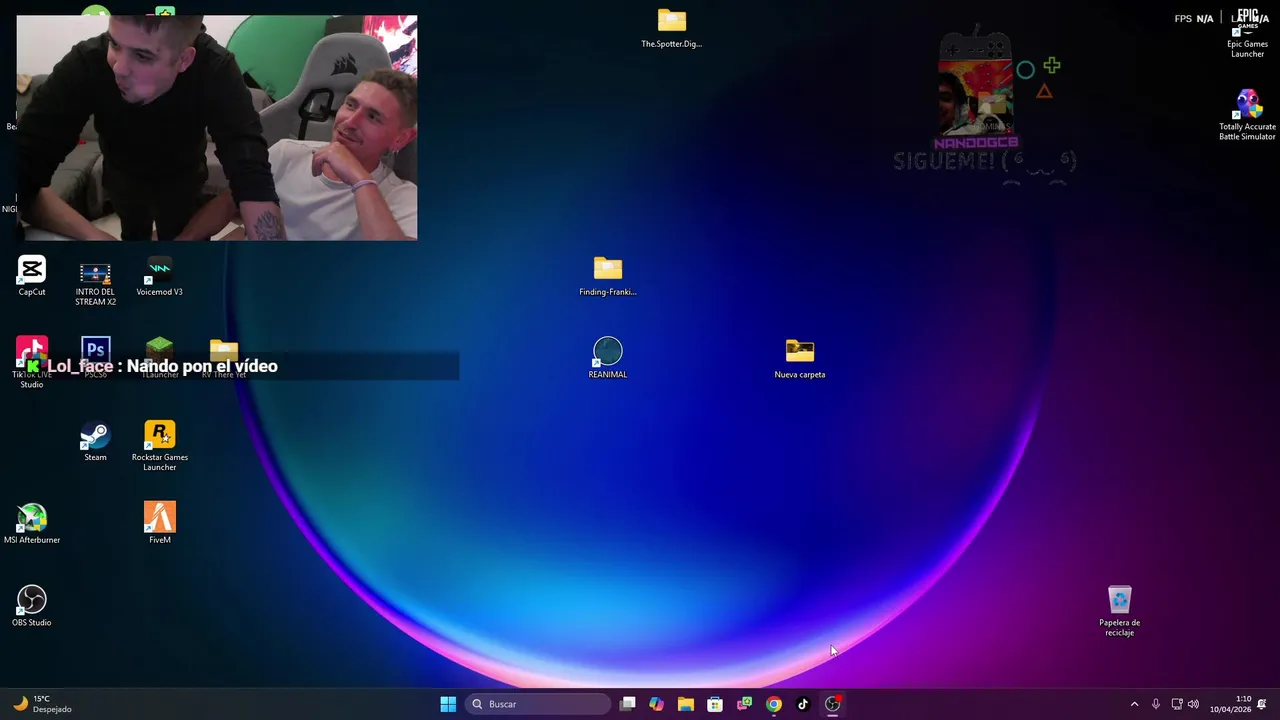1280x720 pixels.
Task: Launch Rockstar Games Launcher shortcut
Action: [x=159, y=446]
